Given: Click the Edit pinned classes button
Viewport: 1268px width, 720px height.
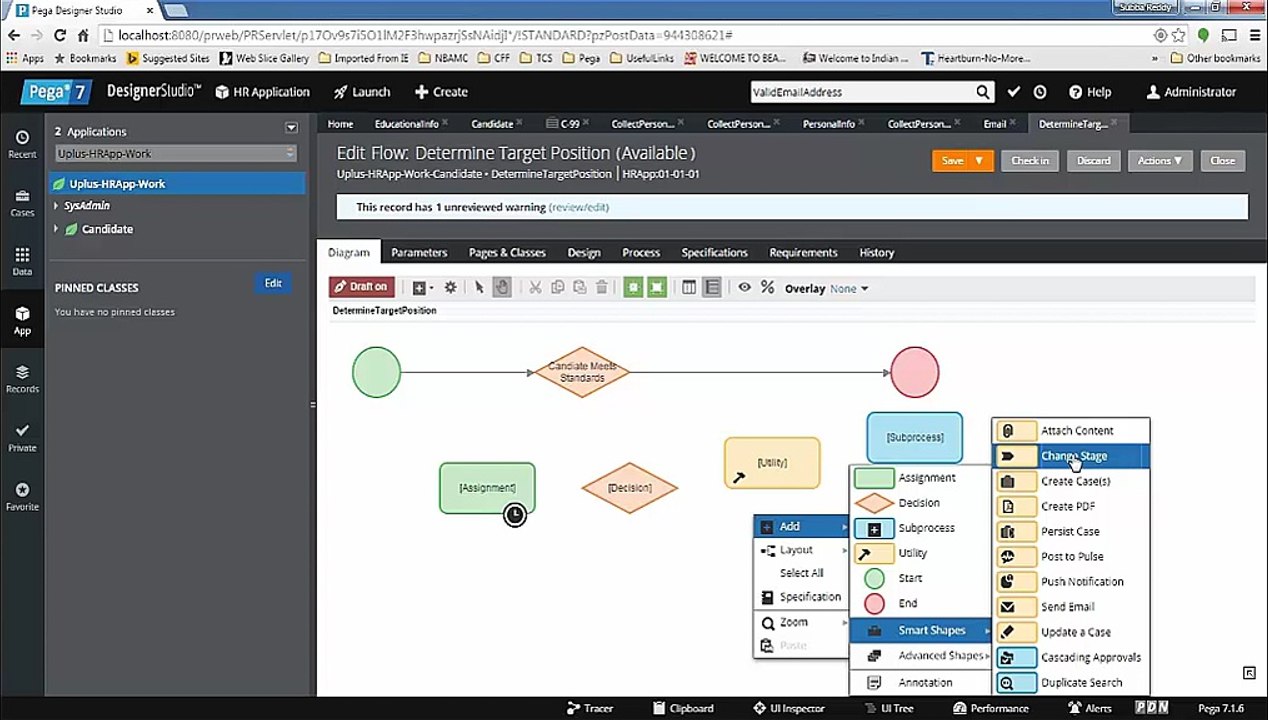Looking at the screenshot, I should coord(273,284).
